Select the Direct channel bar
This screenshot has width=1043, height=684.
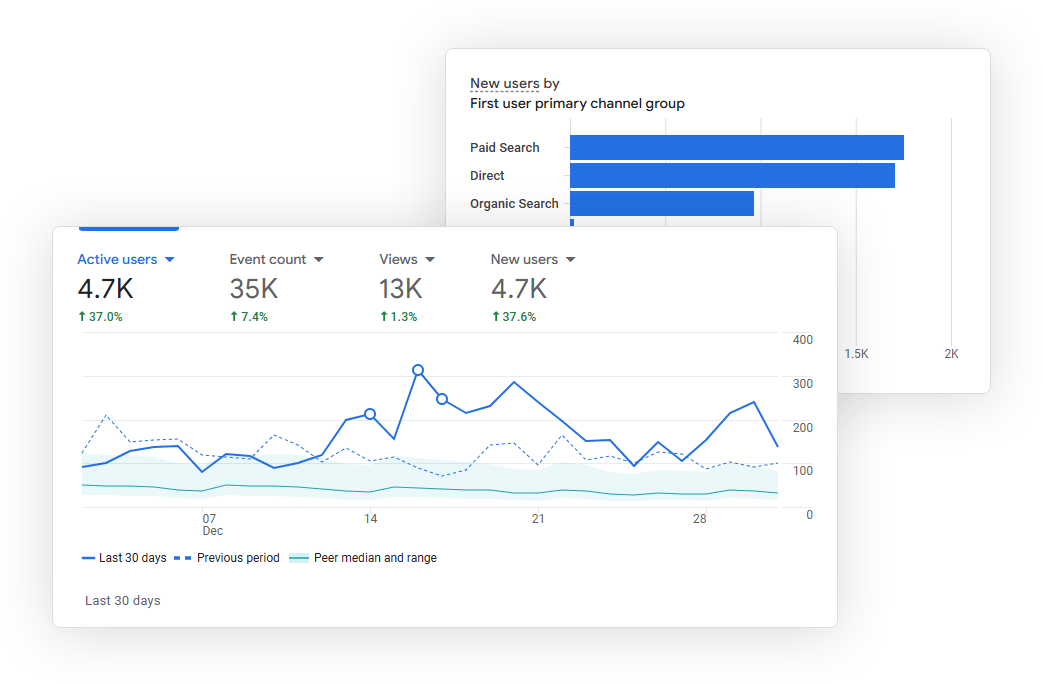pos(732,176)
